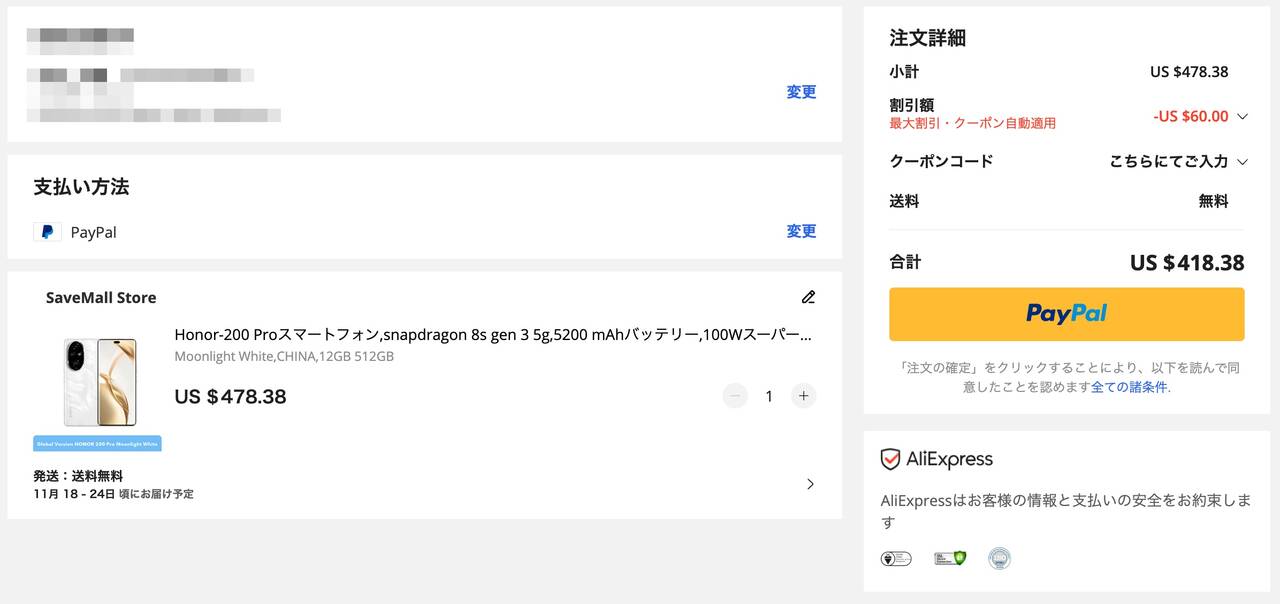1280x604 pixels.
Task: Click the Moonlight White 12GB 512GB variant text
Action: coord(284,357)
